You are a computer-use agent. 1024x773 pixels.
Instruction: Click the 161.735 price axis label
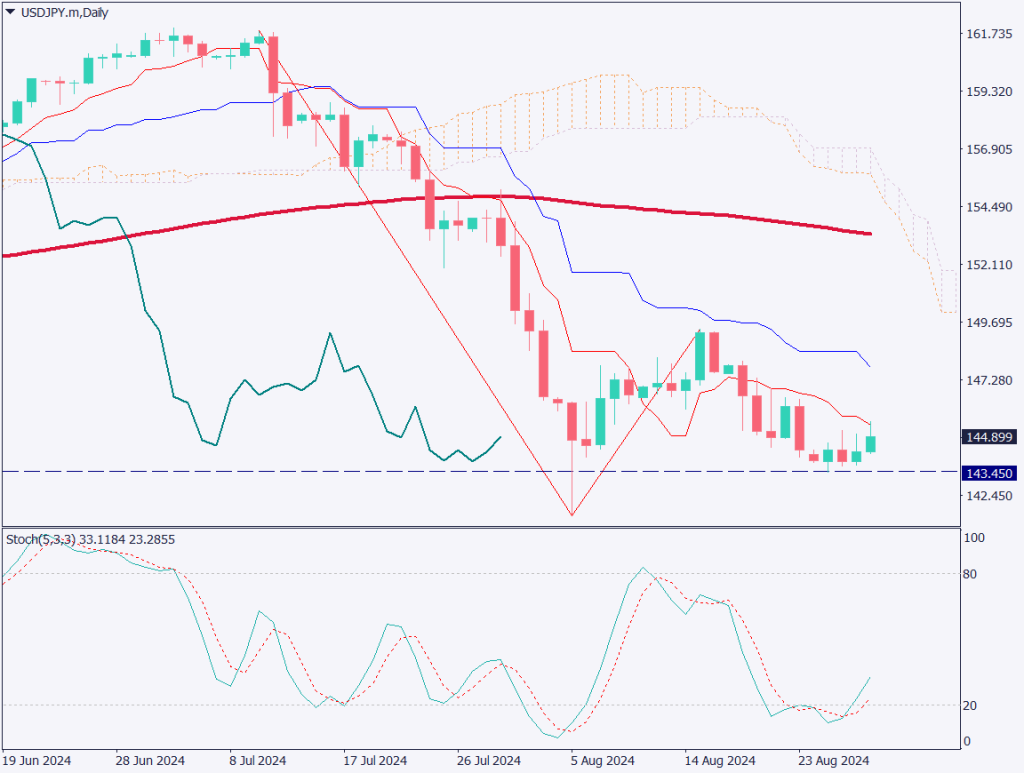tap(990, 34)
